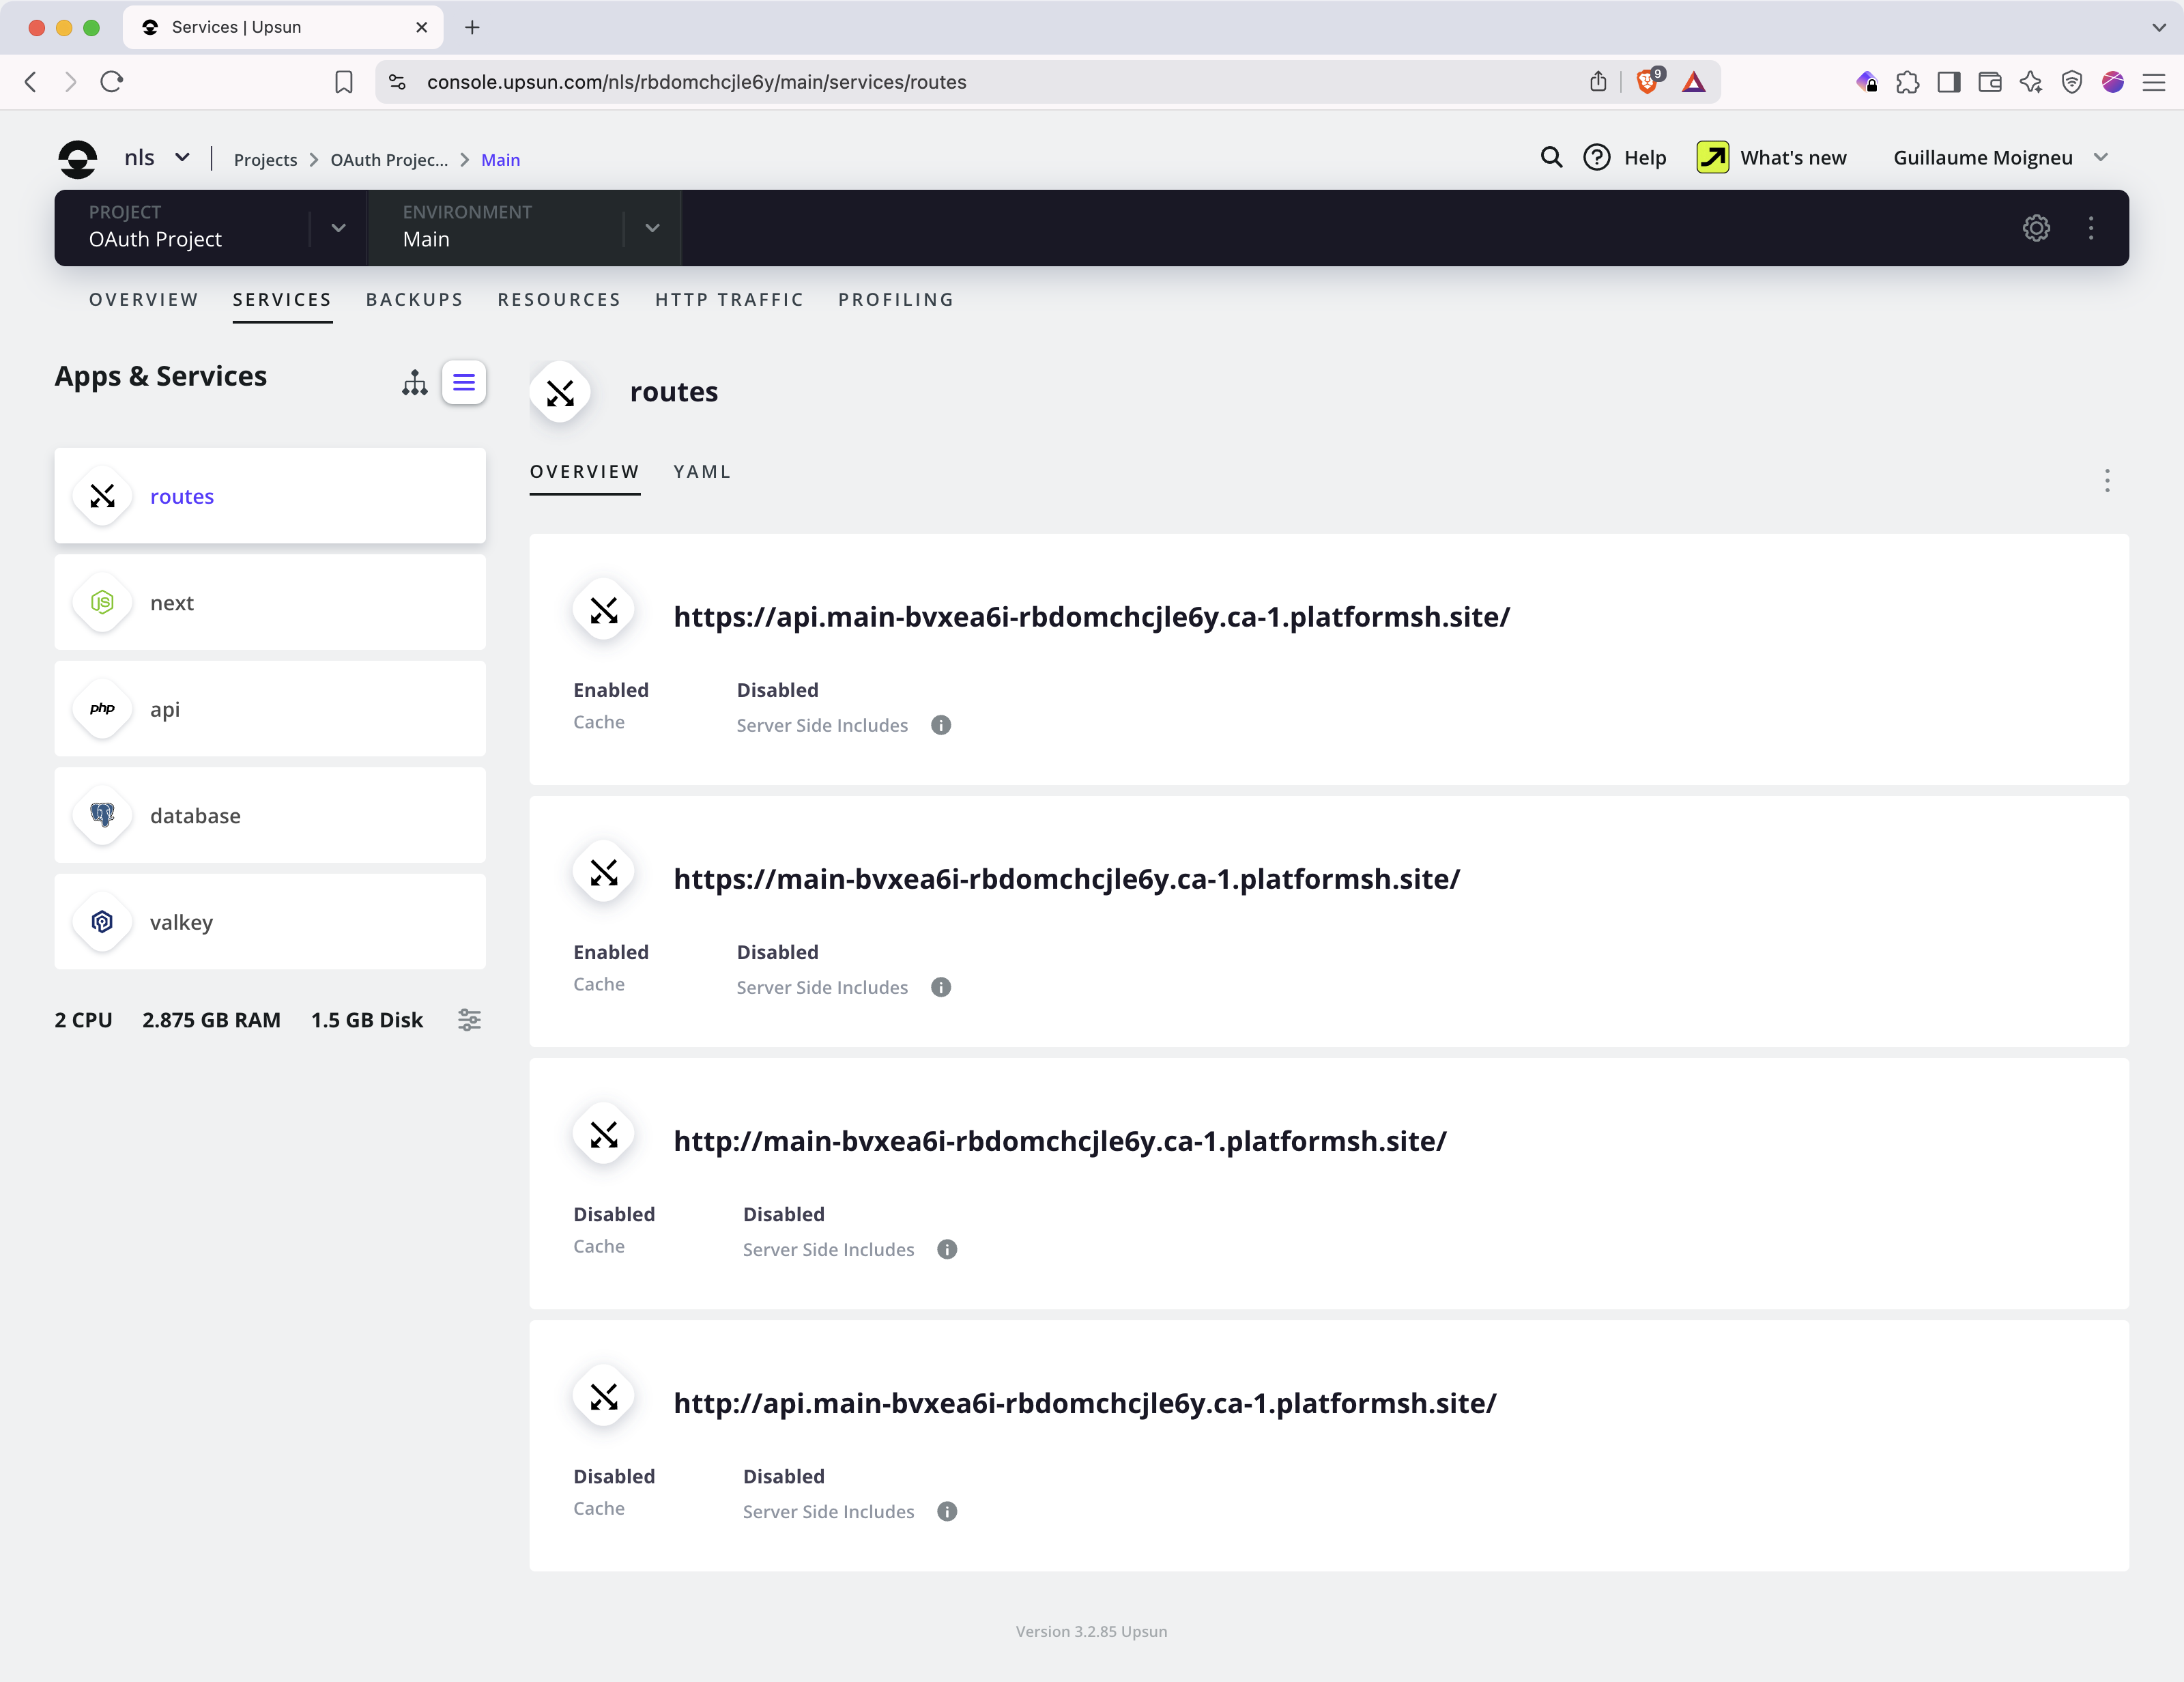2184x1682 pixels.
Task: Click Main breadcrumb link
Action: coord(501,159)
